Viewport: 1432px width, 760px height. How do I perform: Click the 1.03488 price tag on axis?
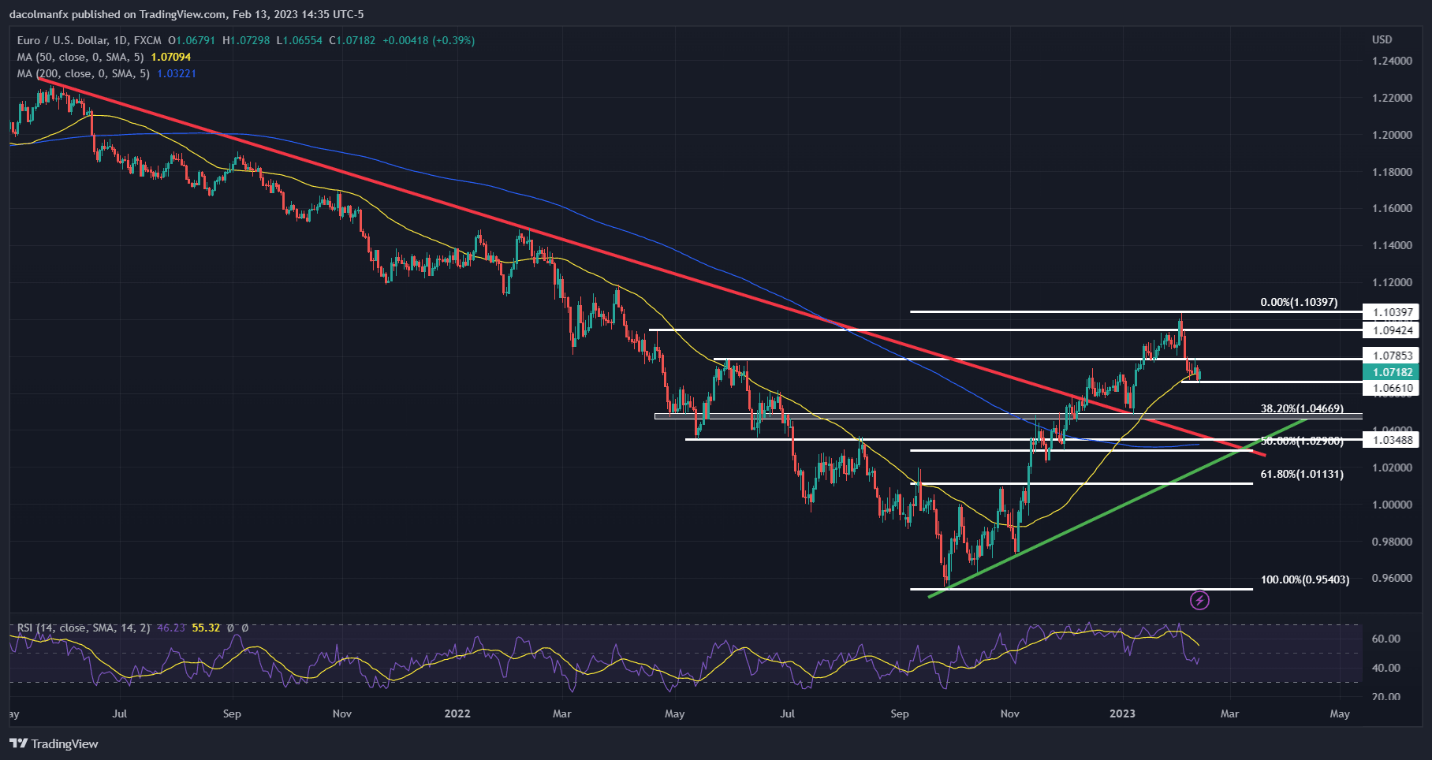[1390, 439]
